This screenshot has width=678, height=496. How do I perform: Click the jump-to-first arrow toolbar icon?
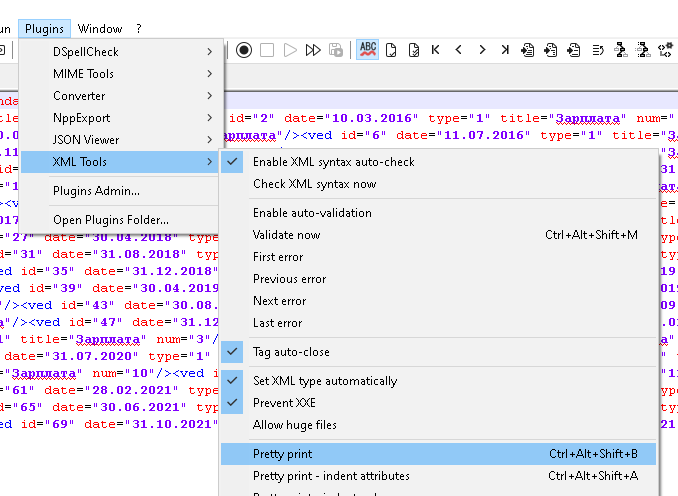click(x=436, y=50)
